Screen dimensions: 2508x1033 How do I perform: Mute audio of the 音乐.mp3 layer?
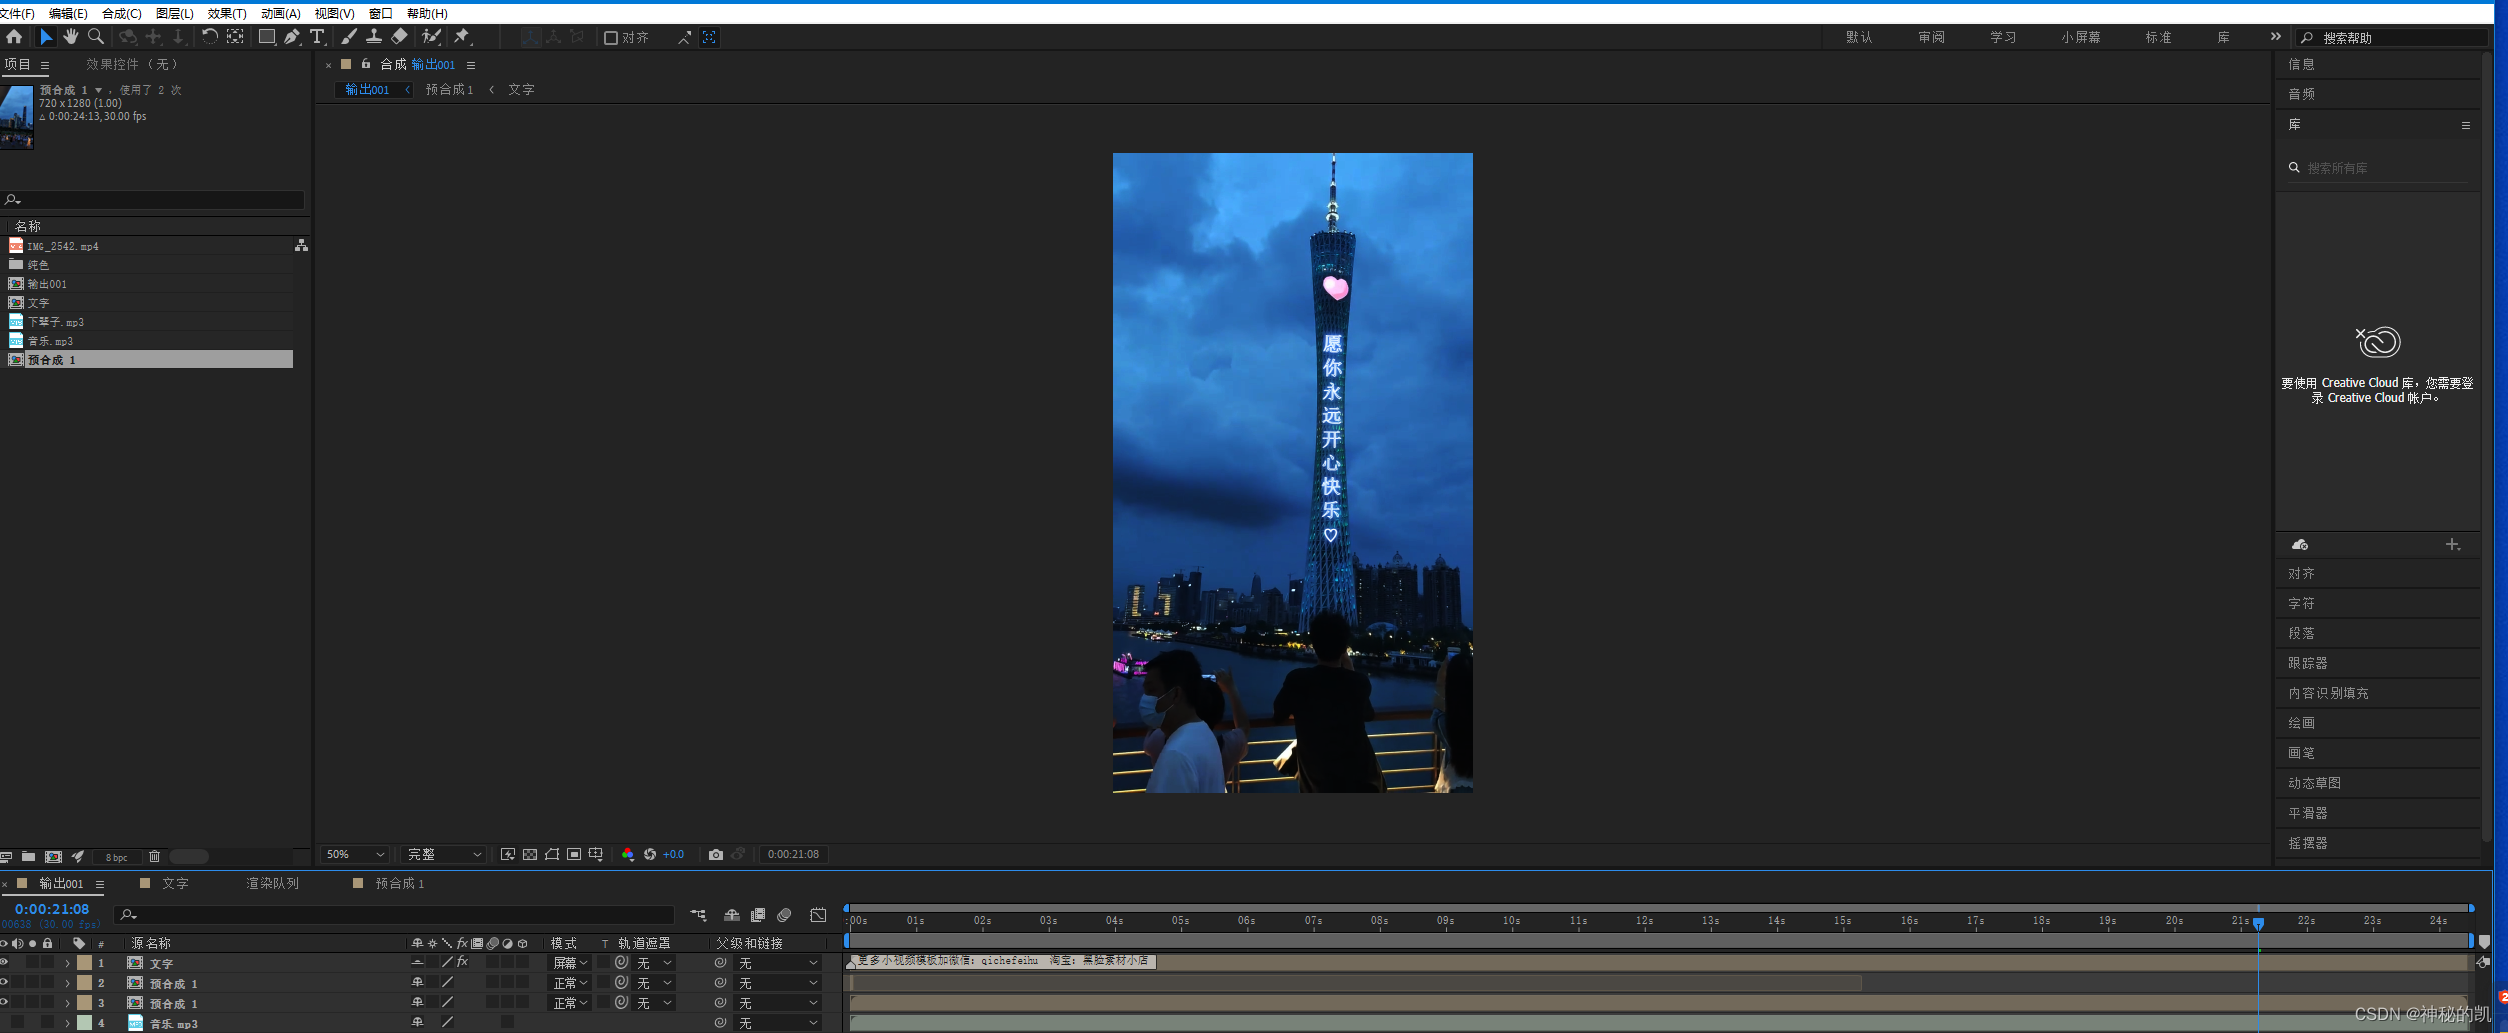coord(18,1022)
